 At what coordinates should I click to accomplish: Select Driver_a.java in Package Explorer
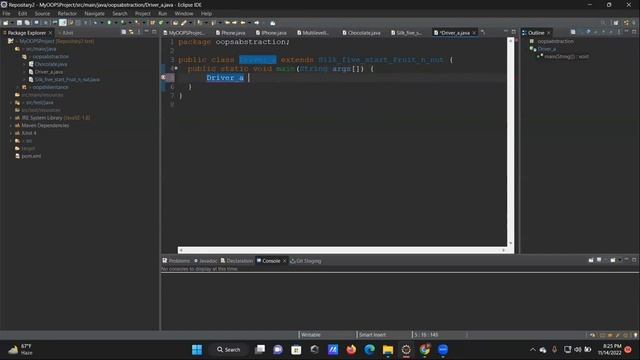[x=49, y=72]
